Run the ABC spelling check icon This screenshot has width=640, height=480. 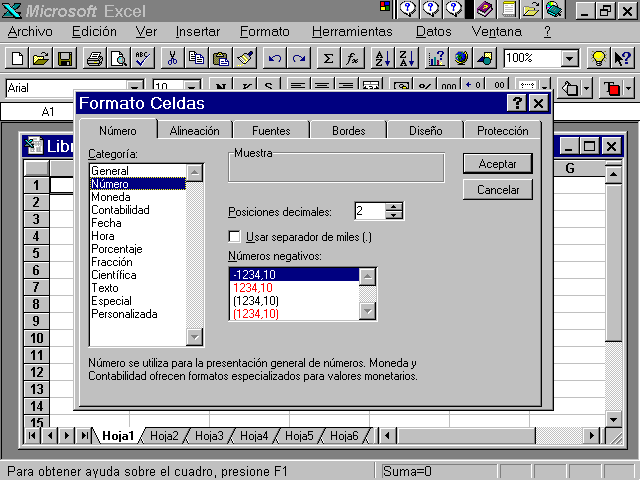tap(143, 58)
